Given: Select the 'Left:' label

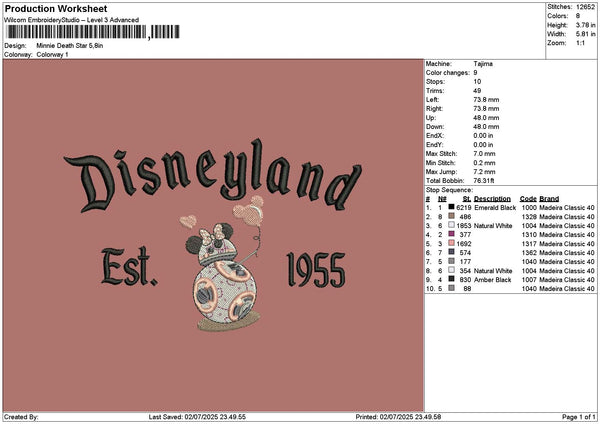Looking at the screenshot, I should click(x=432, y=100).
